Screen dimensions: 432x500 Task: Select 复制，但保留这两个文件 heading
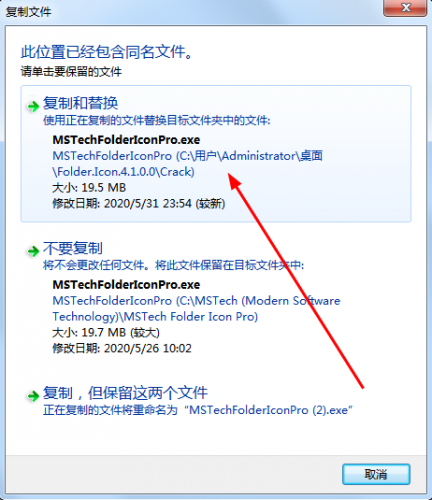click(x=125, y=393)
